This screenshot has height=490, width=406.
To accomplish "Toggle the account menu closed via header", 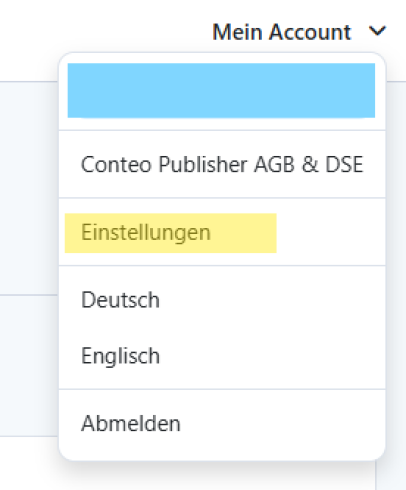I will (299, 32).
